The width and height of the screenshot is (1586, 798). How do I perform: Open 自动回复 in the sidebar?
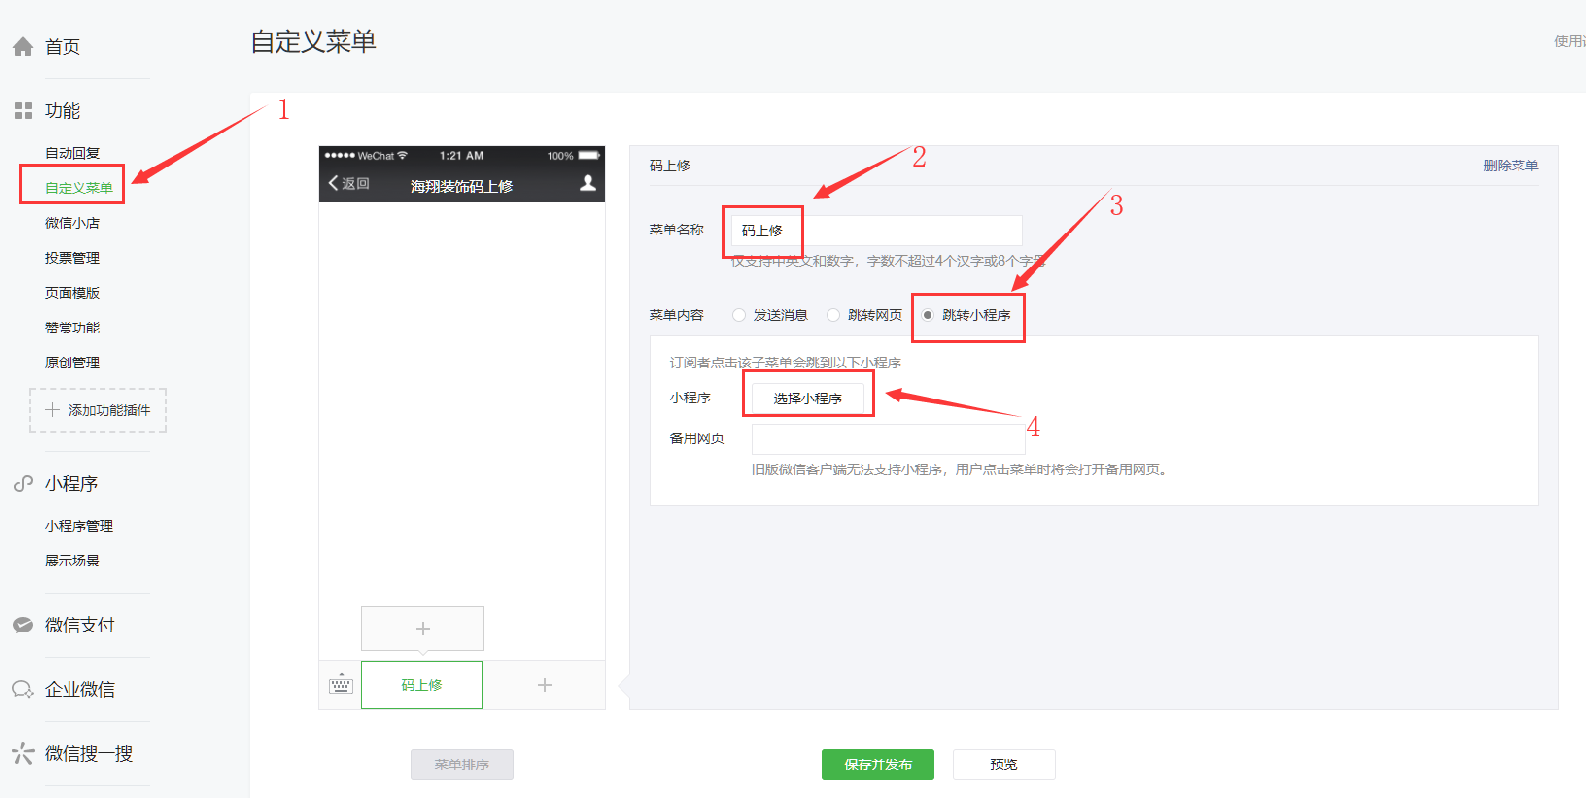point(72,153)
